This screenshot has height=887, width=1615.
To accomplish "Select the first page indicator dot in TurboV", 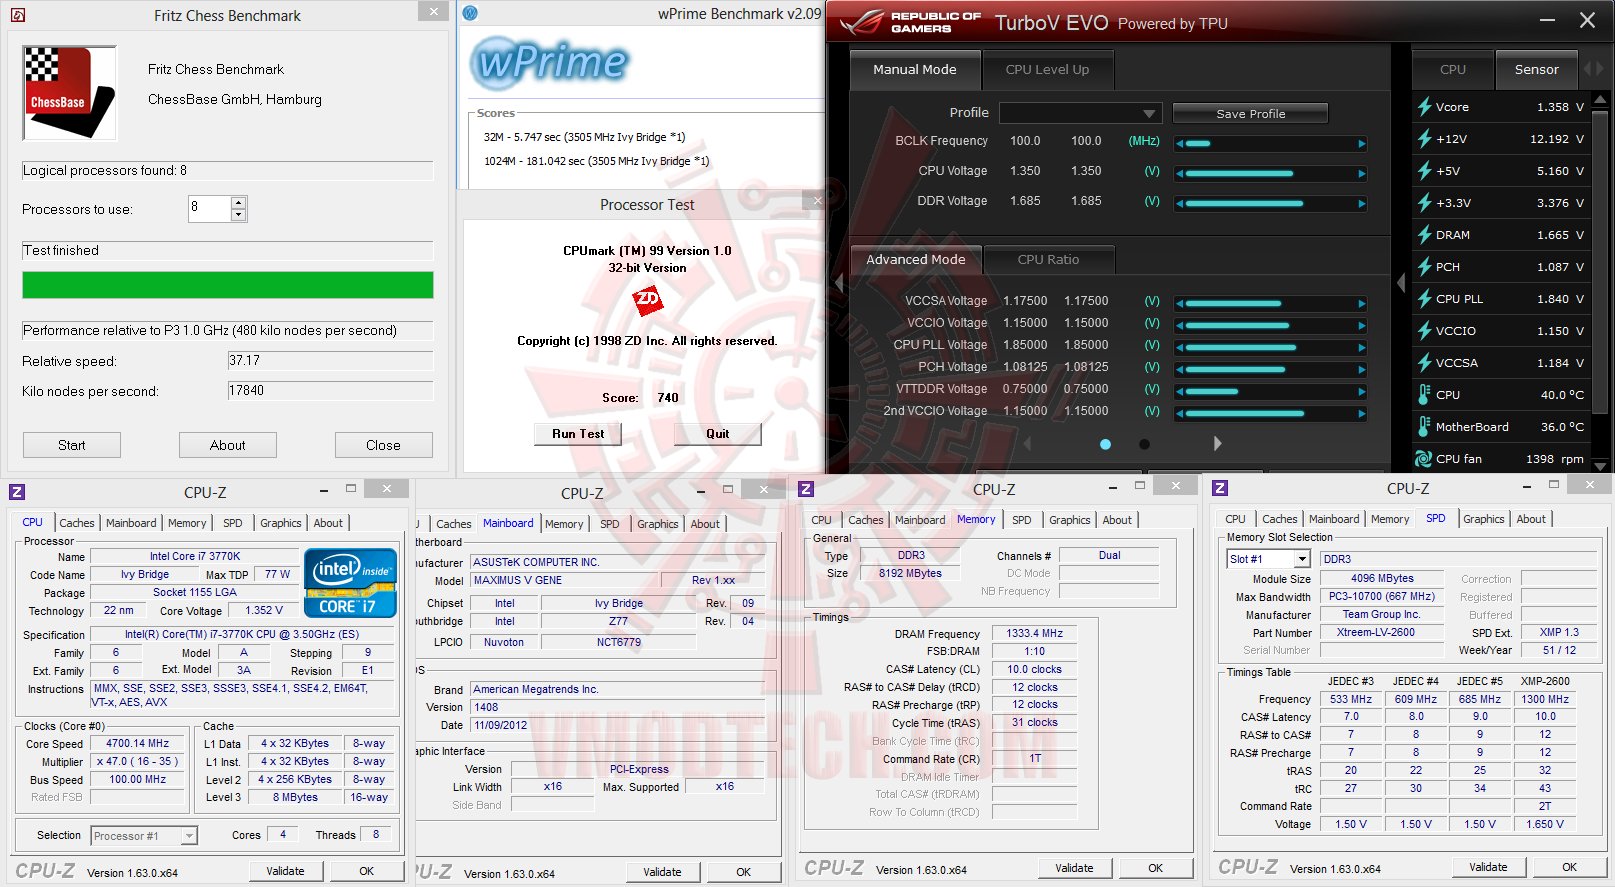I will coord(1105,444).
